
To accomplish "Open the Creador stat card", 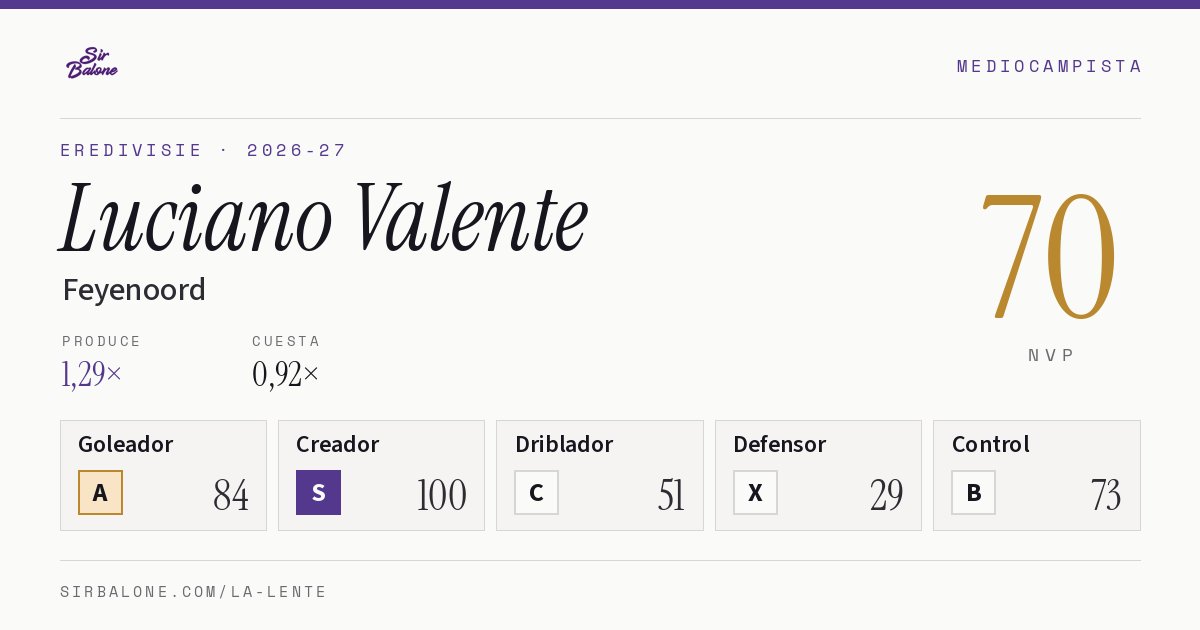I will pyautogui.click(x=381, y=475).
